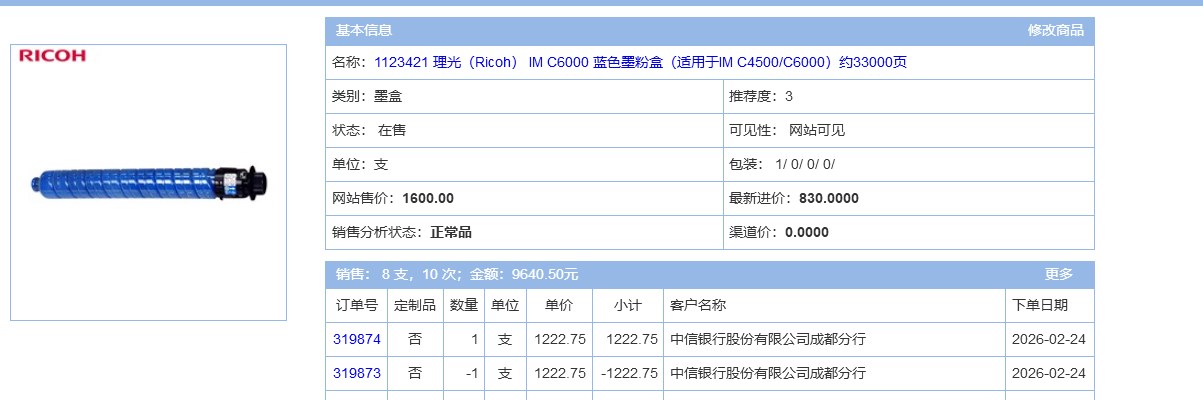The height and width of the screenshot is (400, 1203).
Task: Click the 基本信息 section header
Action: (x=363, y=31)
